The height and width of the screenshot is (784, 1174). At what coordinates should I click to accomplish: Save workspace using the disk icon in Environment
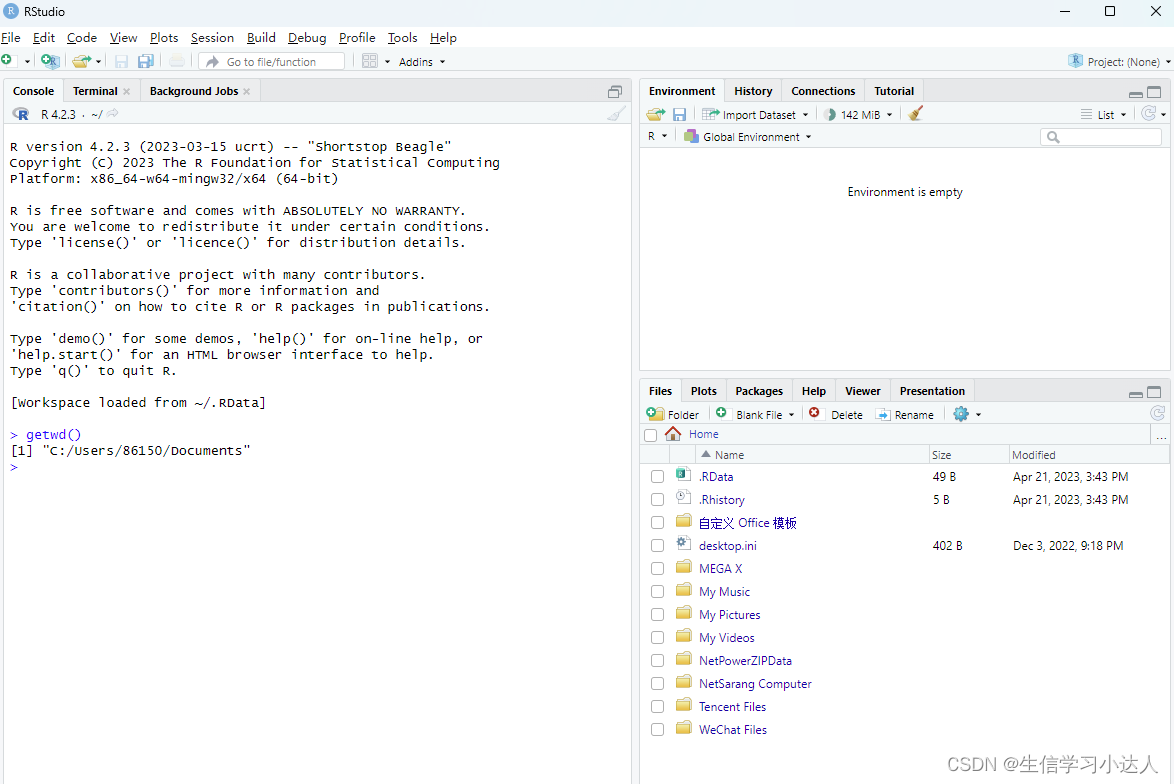679,114
